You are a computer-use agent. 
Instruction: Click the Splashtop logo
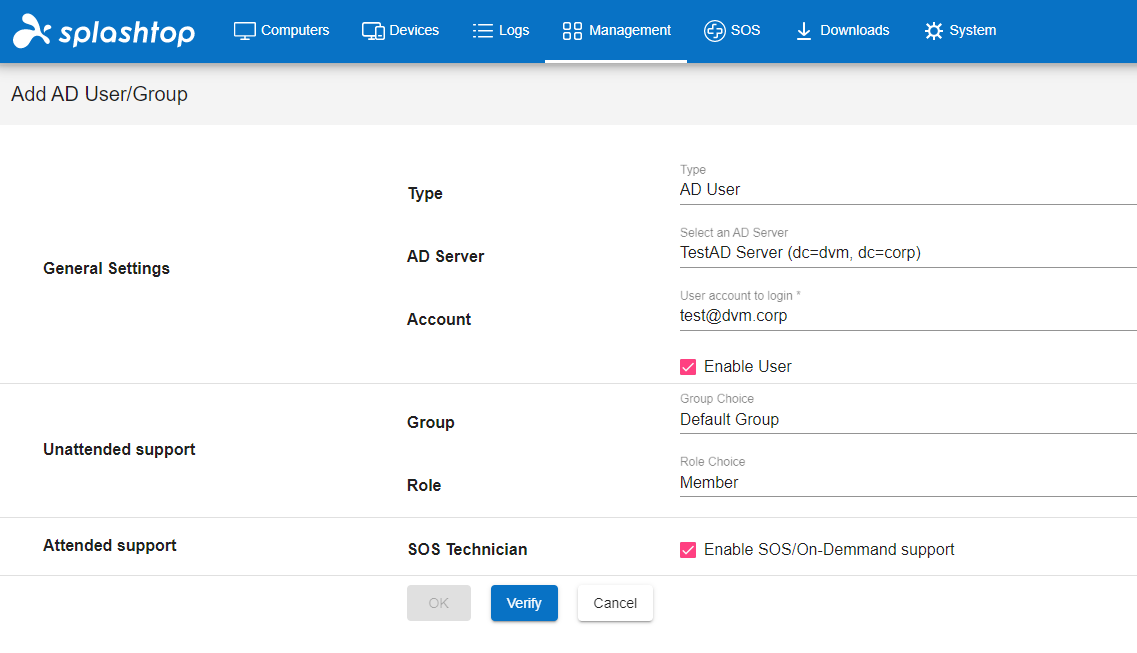click(104, 31)
